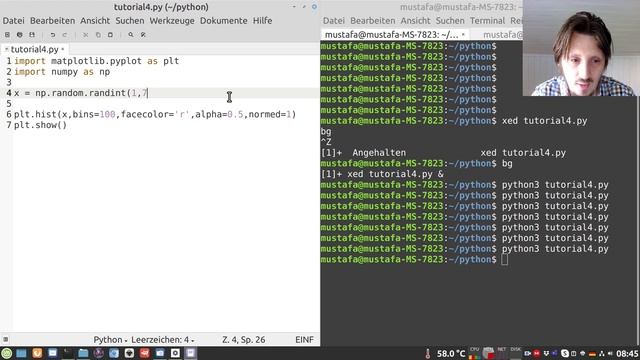This screenshot has height=360, width=640.
Task: Click the memory pie chart applet
Action: point(488,353)
